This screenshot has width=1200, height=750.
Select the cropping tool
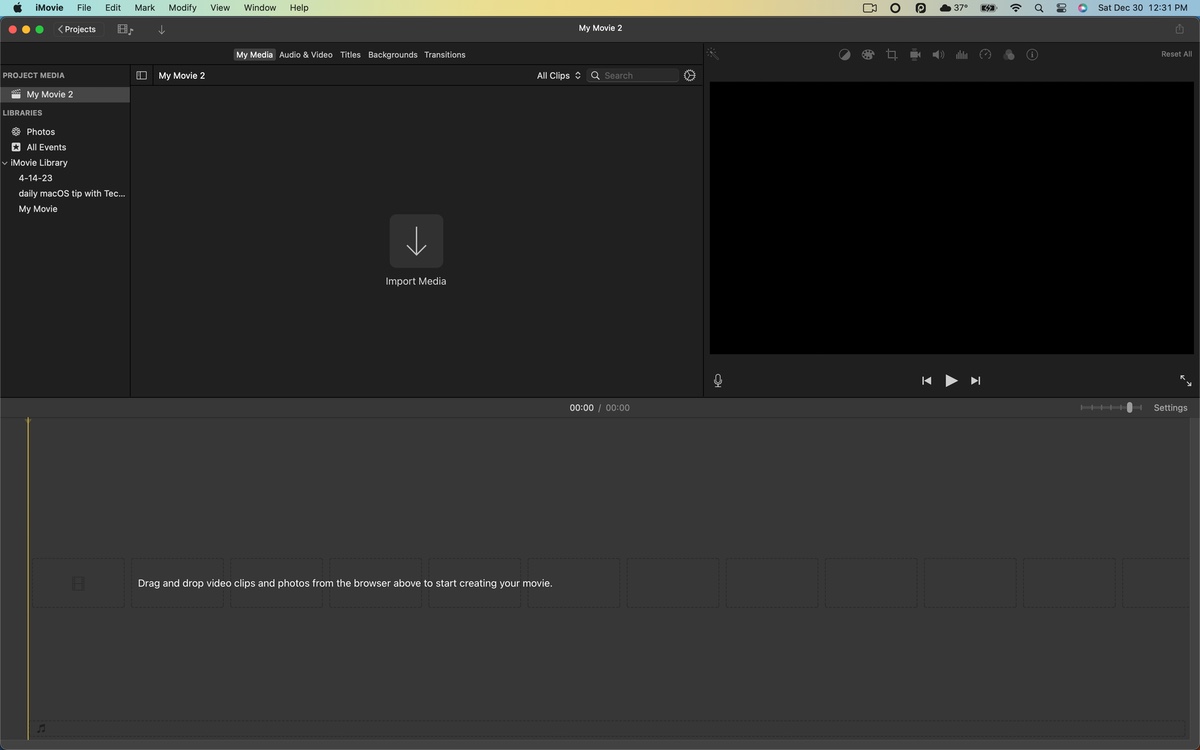tap(891, 55)
